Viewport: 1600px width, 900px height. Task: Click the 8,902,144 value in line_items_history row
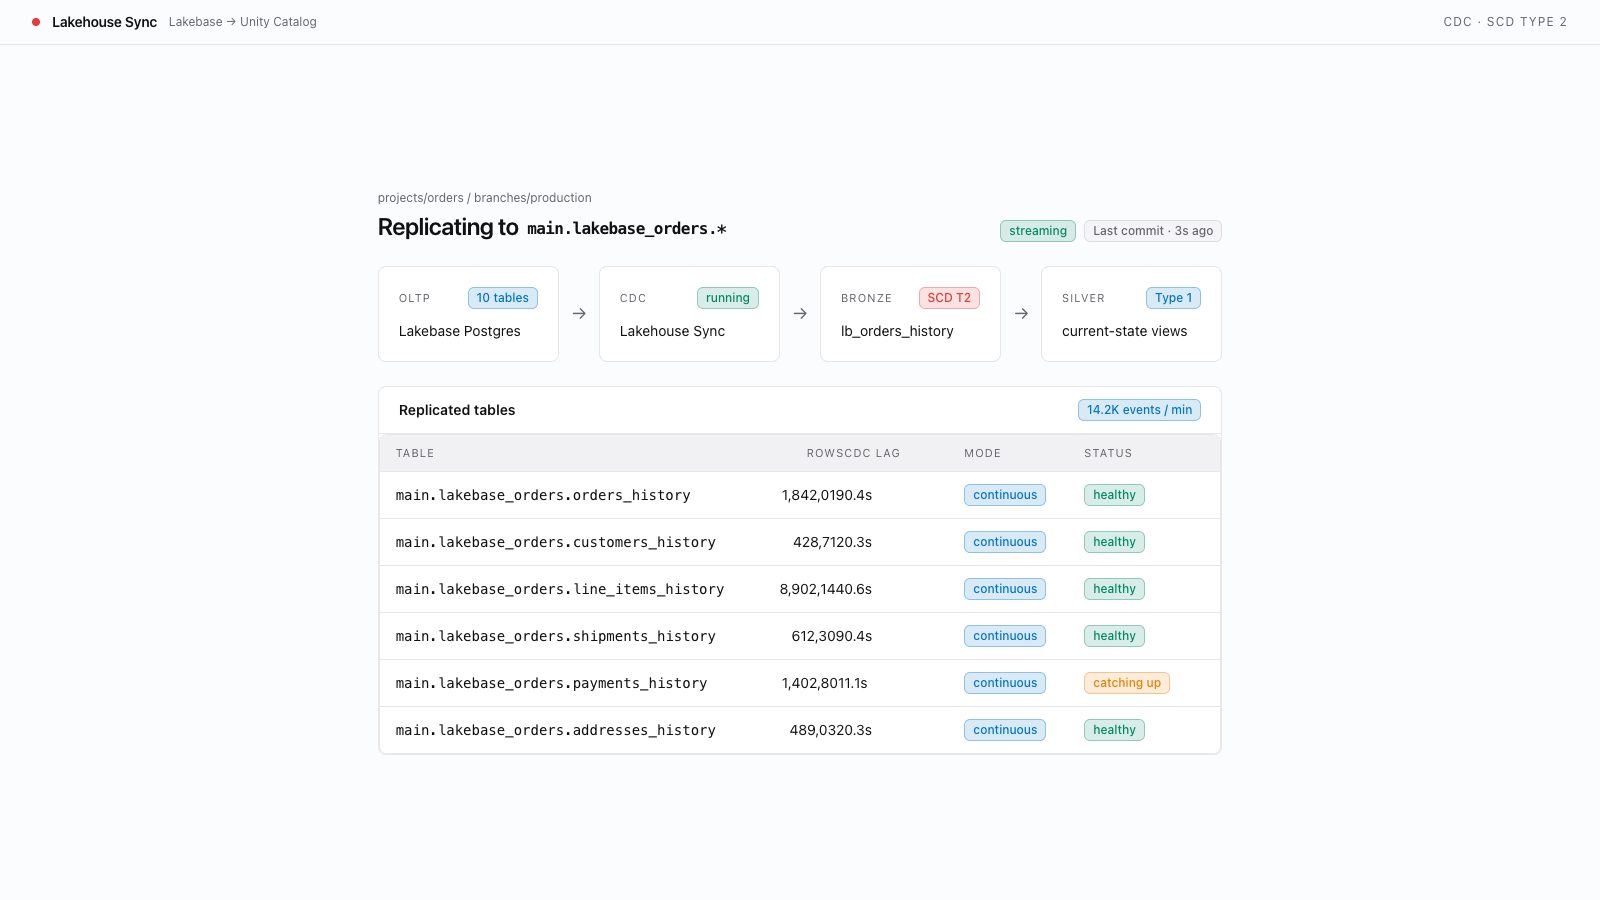click(812, 589)
